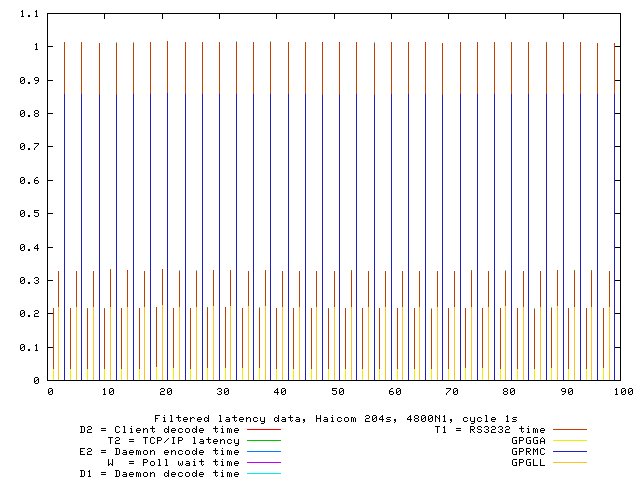
Task: Click the T1 RS3232 time legend line
Action: pyautogui.click(x=567, y=429)
